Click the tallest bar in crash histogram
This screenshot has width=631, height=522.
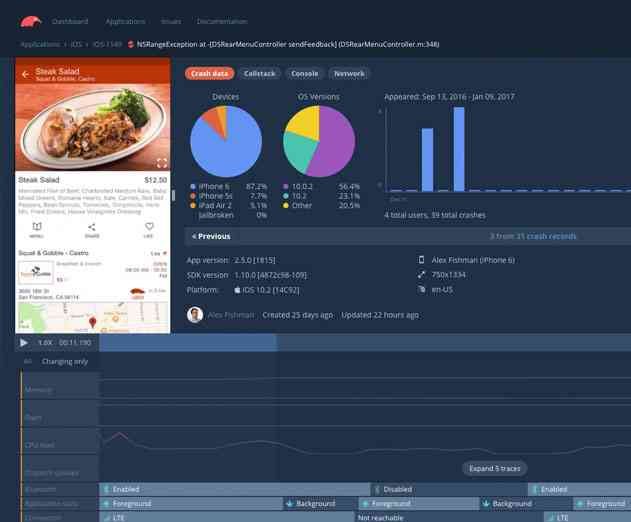[459, 149]
